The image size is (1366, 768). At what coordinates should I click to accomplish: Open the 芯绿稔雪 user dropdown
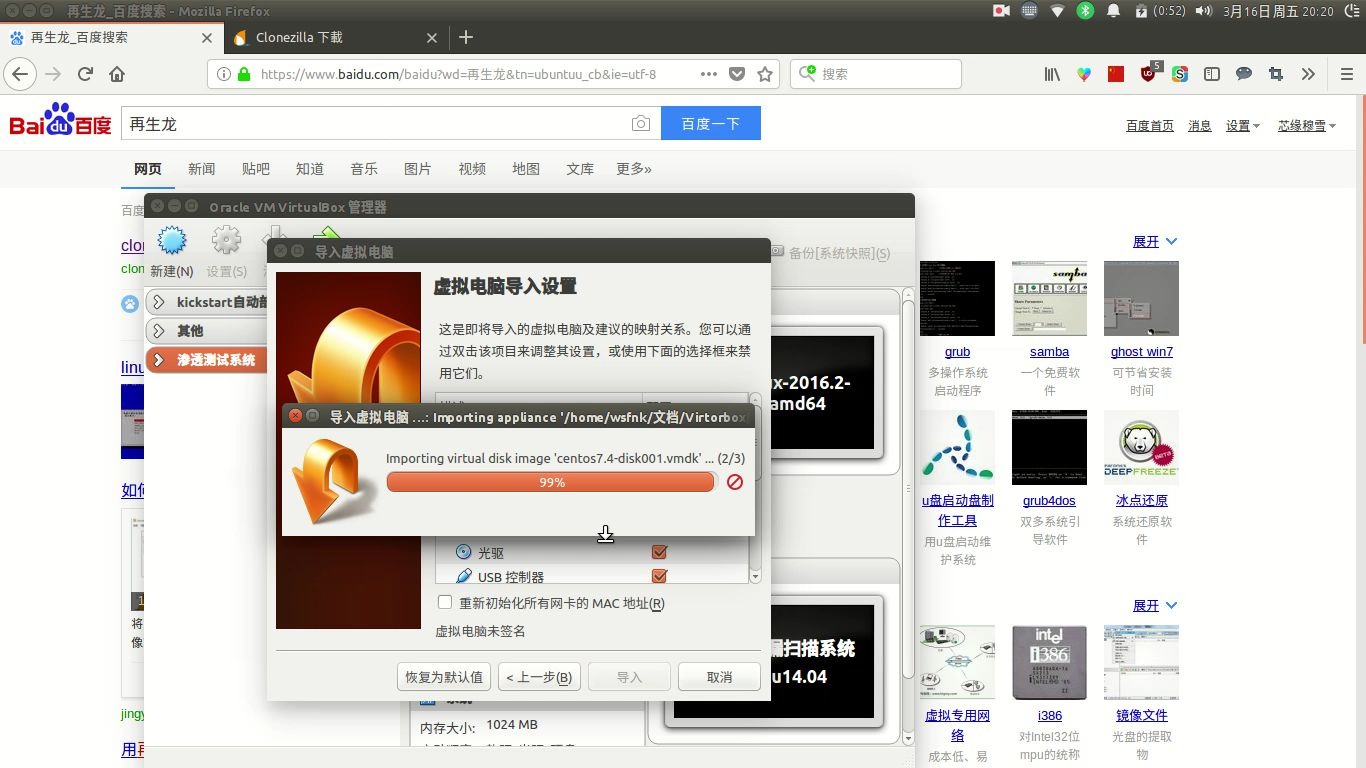[x=1308, y=126]
